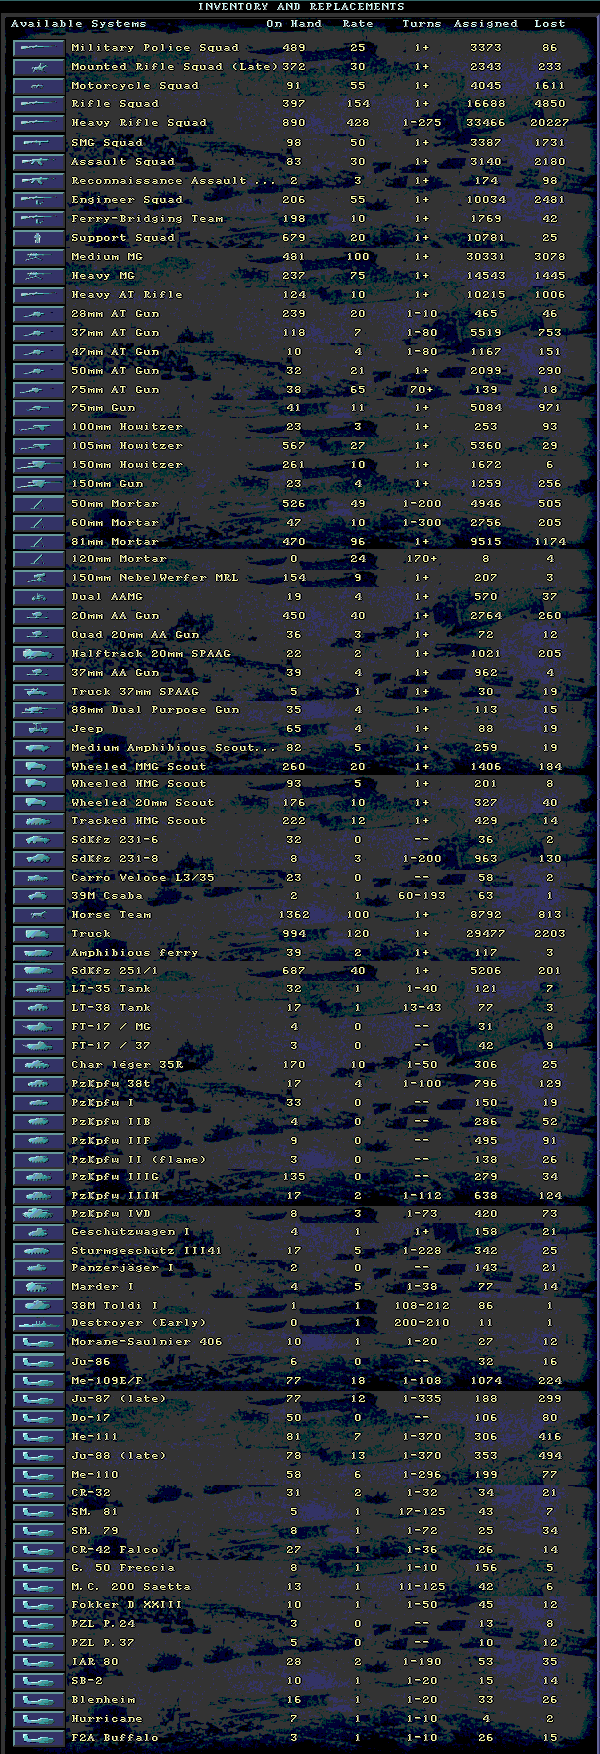Click the Engineer Squad unit icon
The image size is (600, 1754).
38,199
